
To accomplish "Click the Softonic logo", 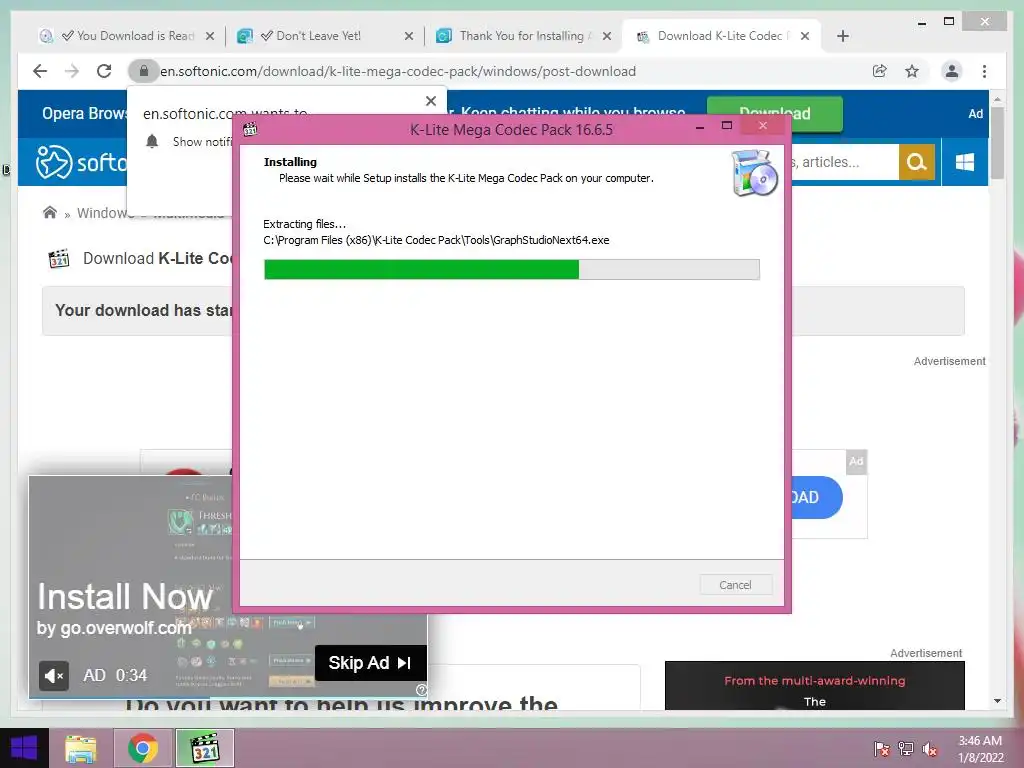I will pos(81,161).
